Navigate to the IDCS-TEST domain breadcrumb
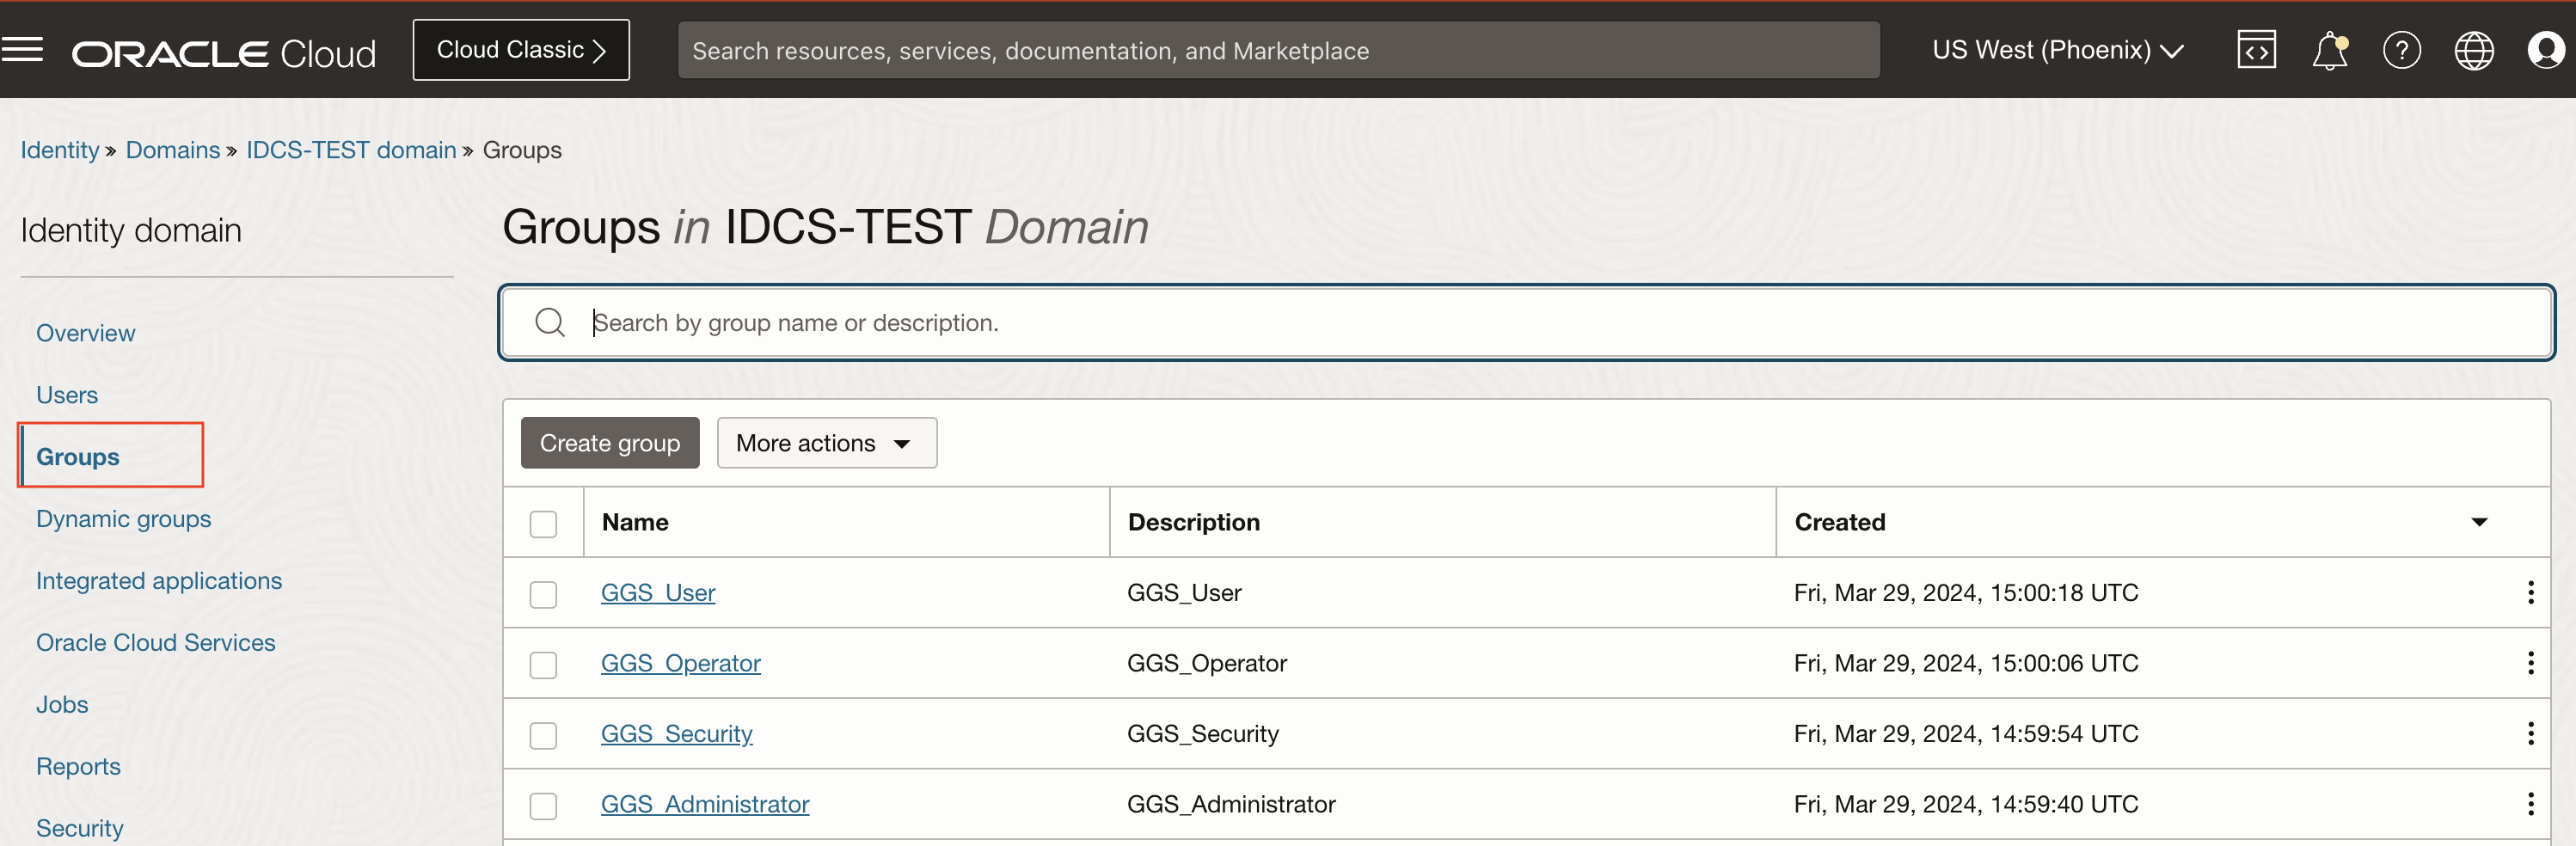The height and width of the screenshot is (846, 2576). tap(351, 150)
